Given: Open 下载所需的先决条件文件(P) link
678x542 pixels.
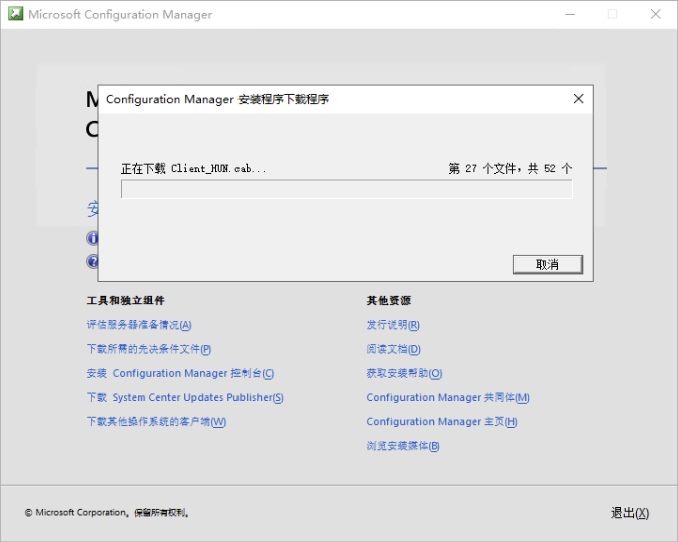Looking at the screenshot, I should coord(149,349).
